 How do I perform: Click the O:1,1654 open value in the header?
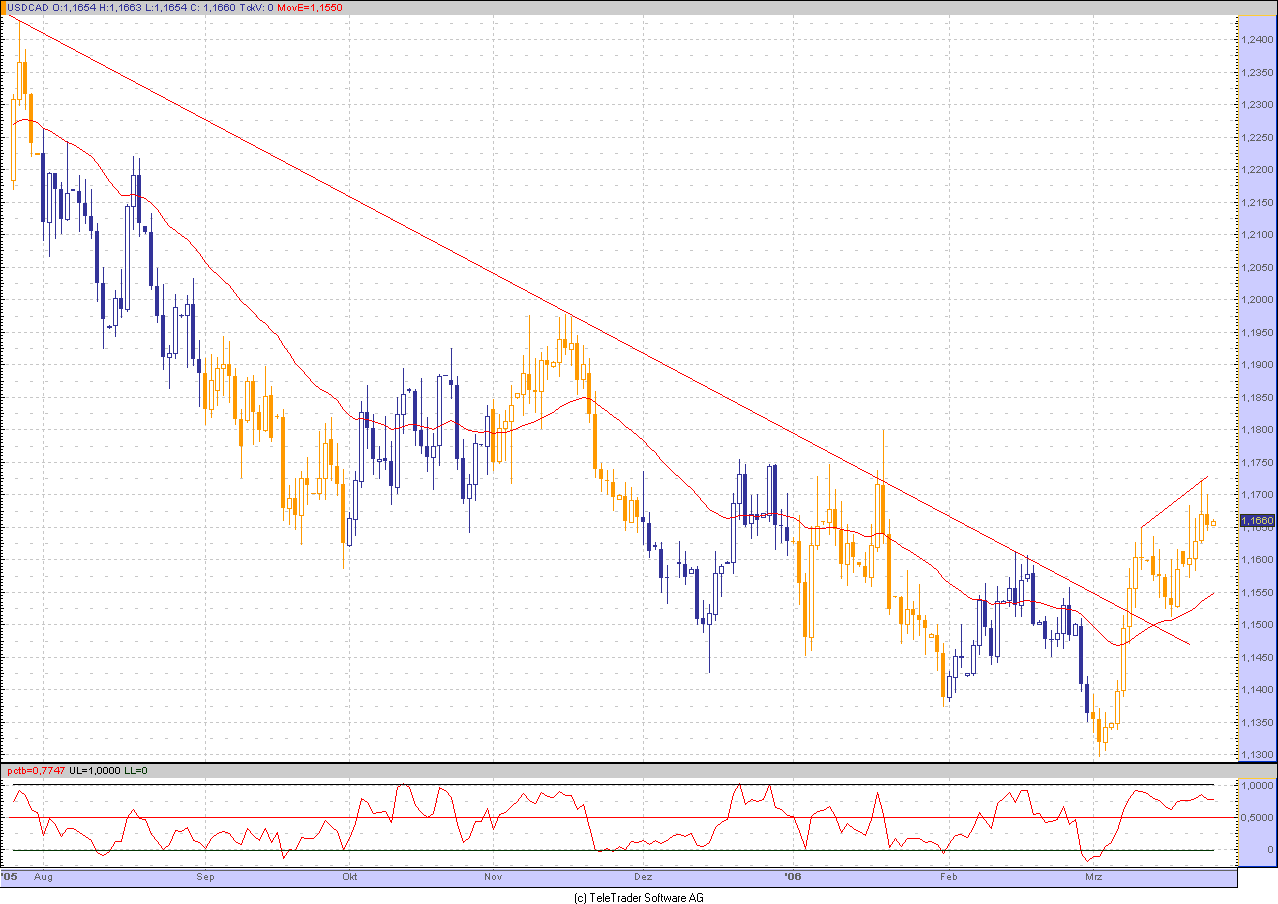click(72, 7)
